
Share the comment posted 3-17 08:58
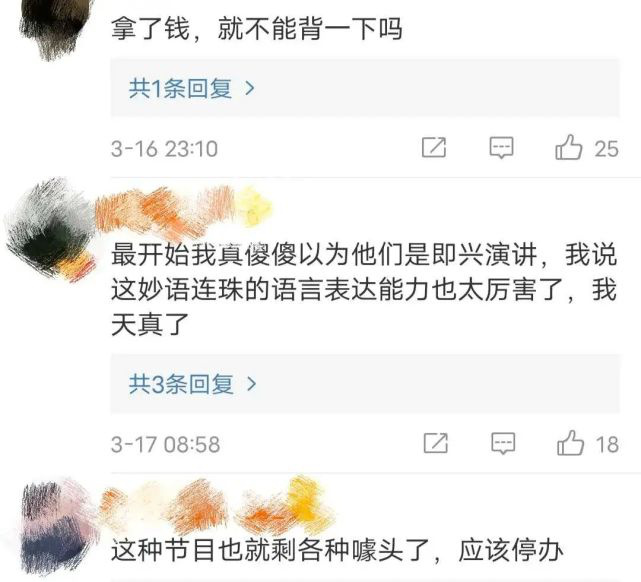[x=435, y=443]
